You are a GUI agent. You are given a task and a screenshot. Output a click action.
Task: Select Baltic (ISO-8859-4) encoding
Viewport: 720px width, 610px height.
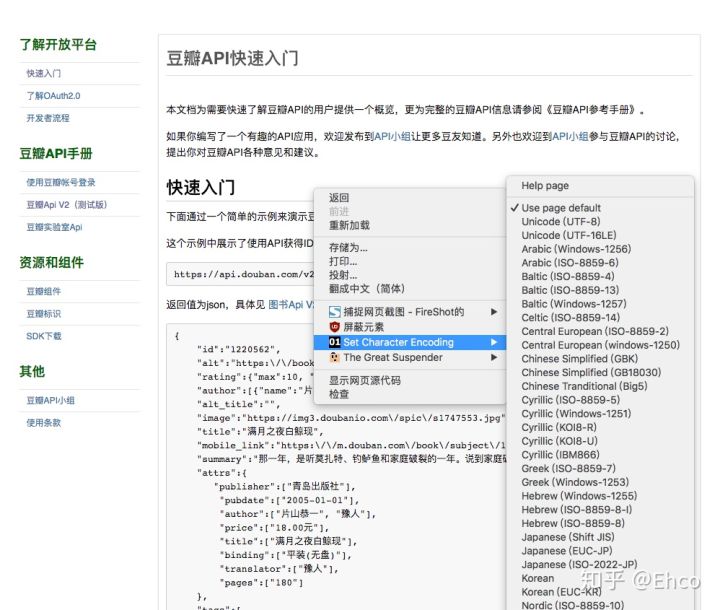click(x=568, y=277)
